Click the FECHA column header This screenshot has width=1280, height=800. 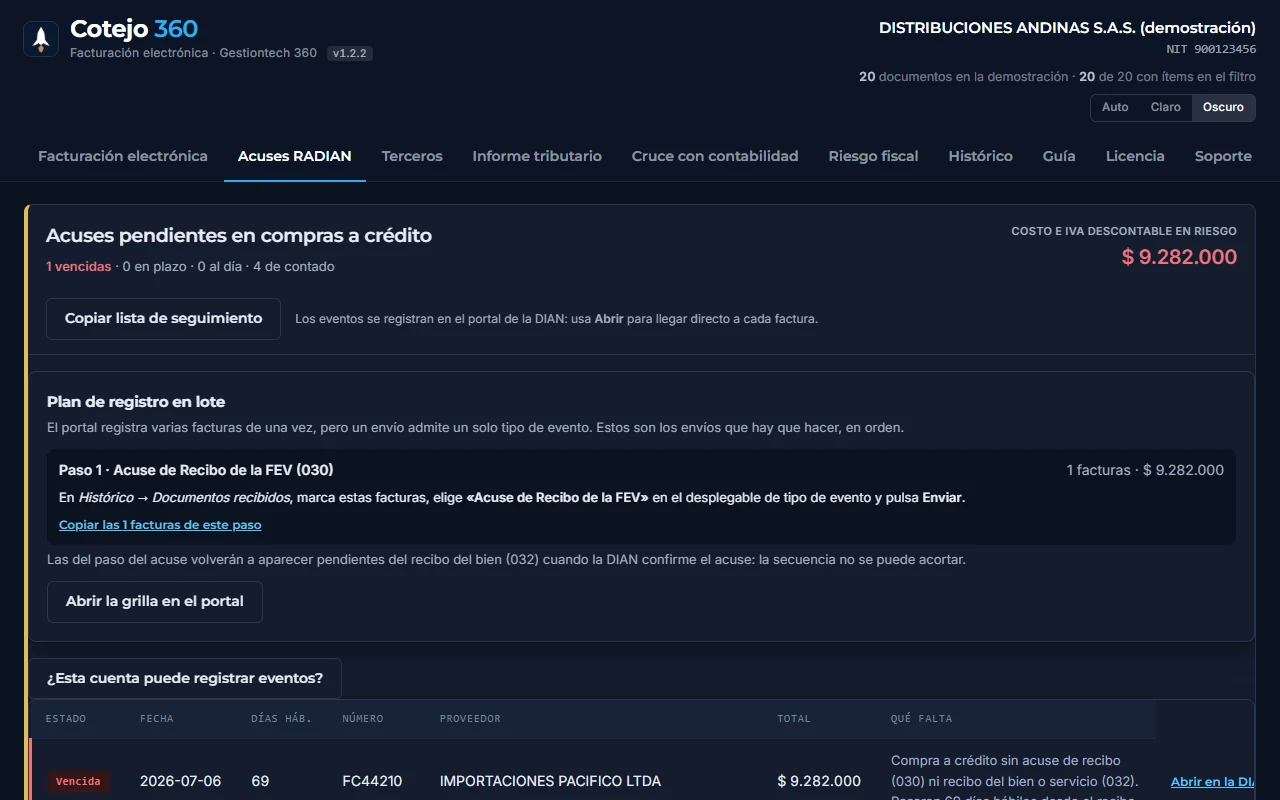(x=156, y=718)
